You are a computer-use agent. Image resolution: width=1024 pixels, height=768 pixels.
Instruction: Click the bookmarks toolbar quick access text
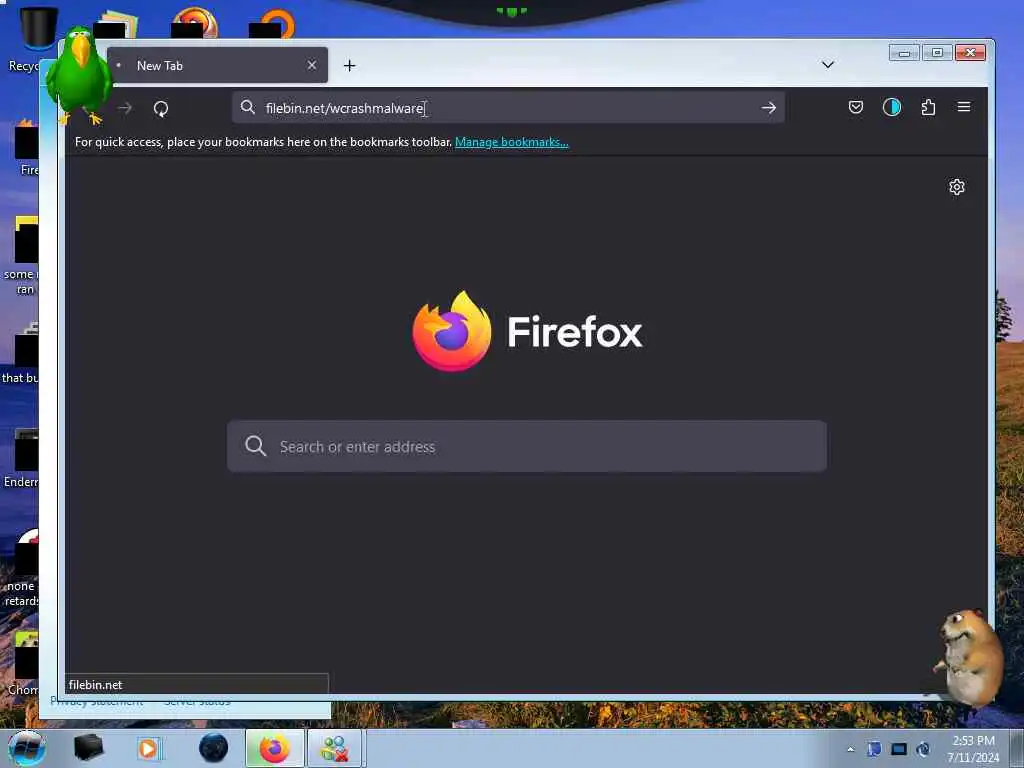[x=263, y=142]
